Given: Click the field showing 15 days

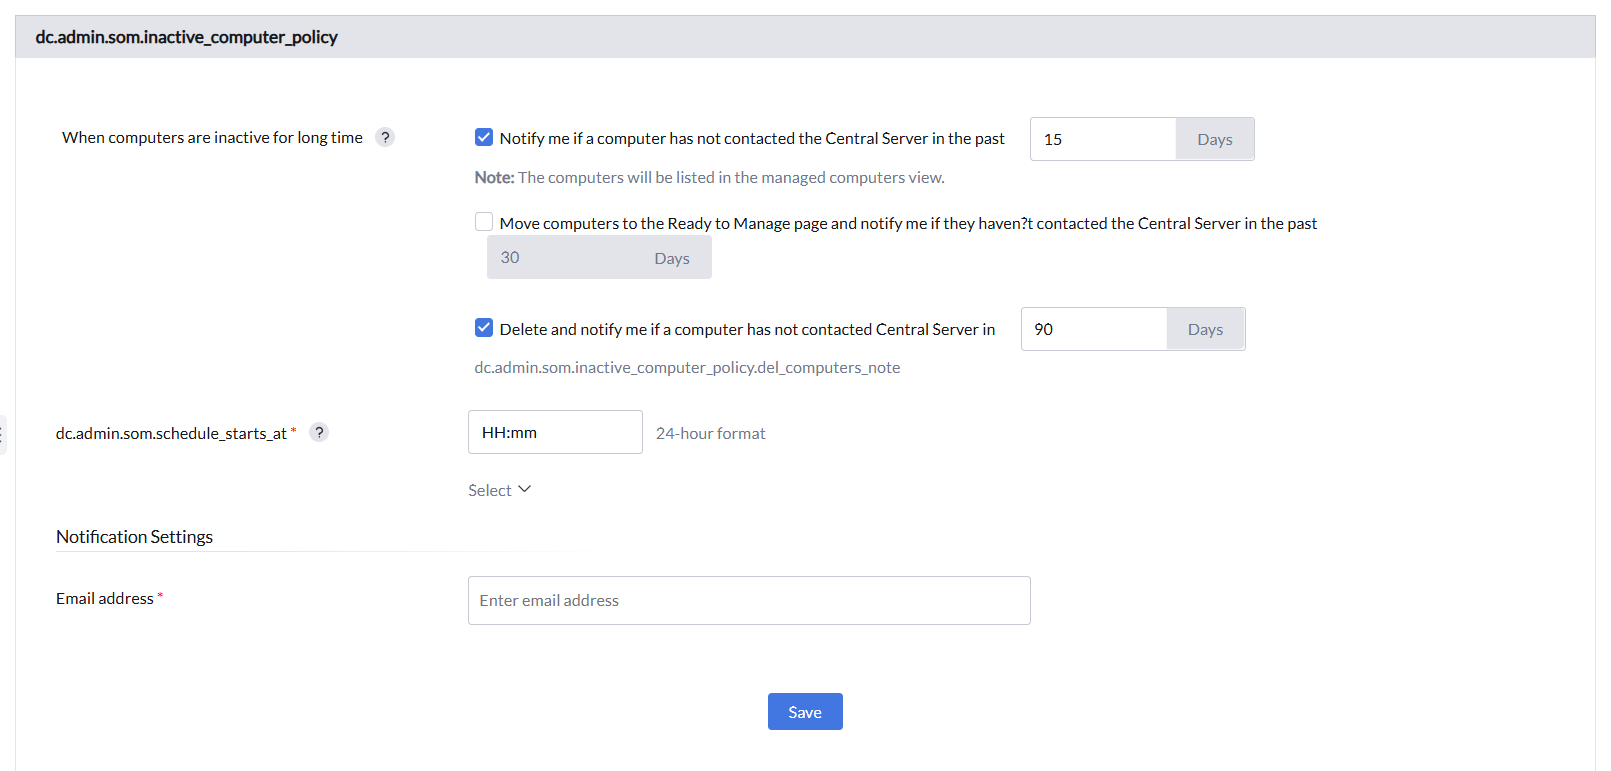Looking at the screenshot, I should [1102, 139].
